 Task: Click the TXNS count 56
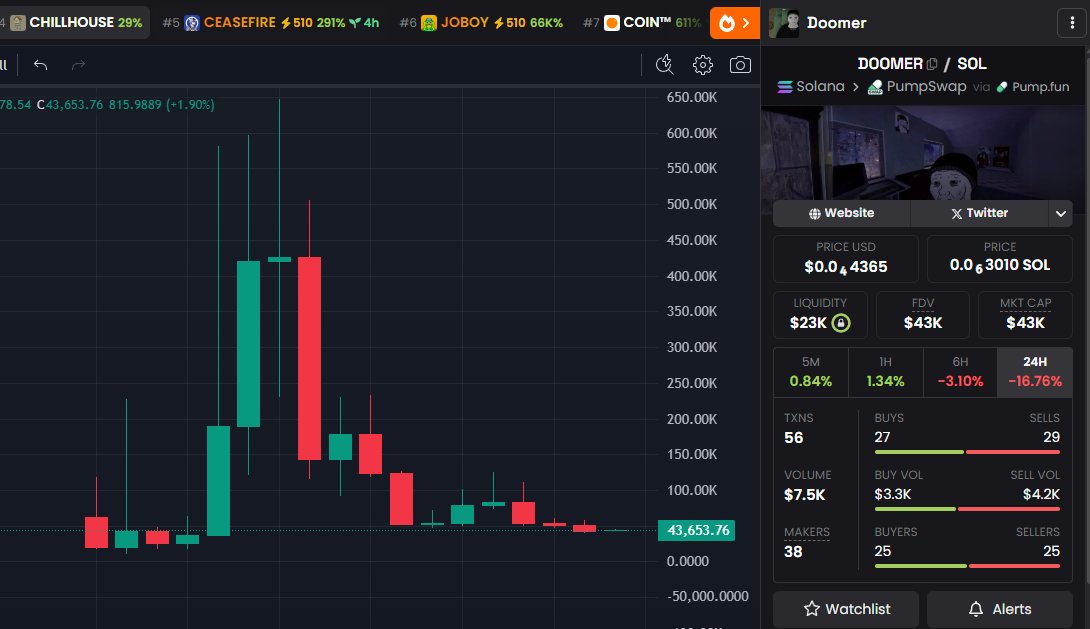click(794, 438)
